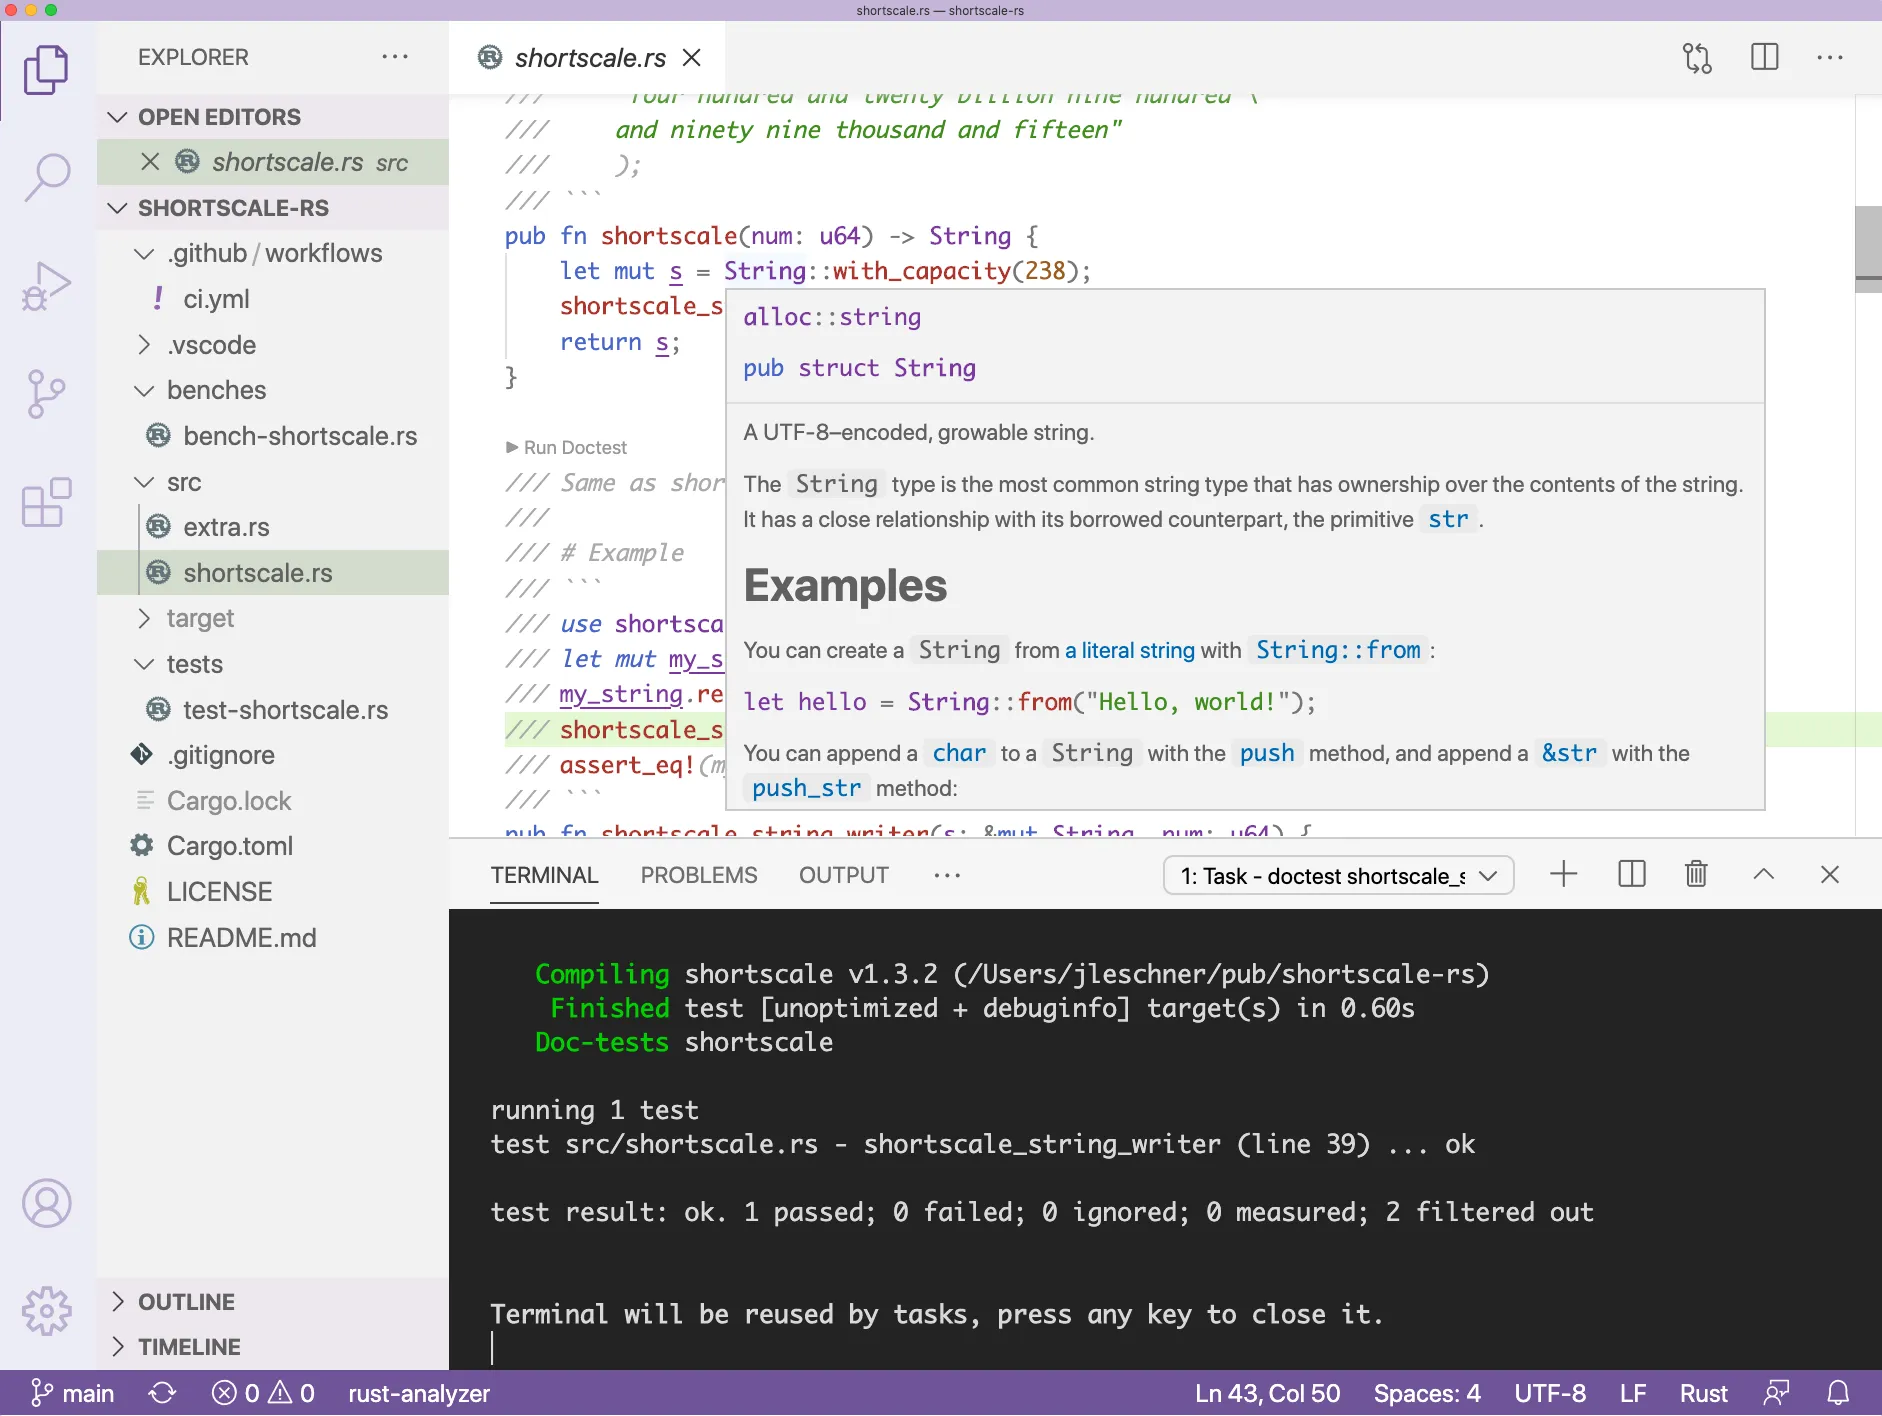Create a new terminal with the plus icon

1562,874
